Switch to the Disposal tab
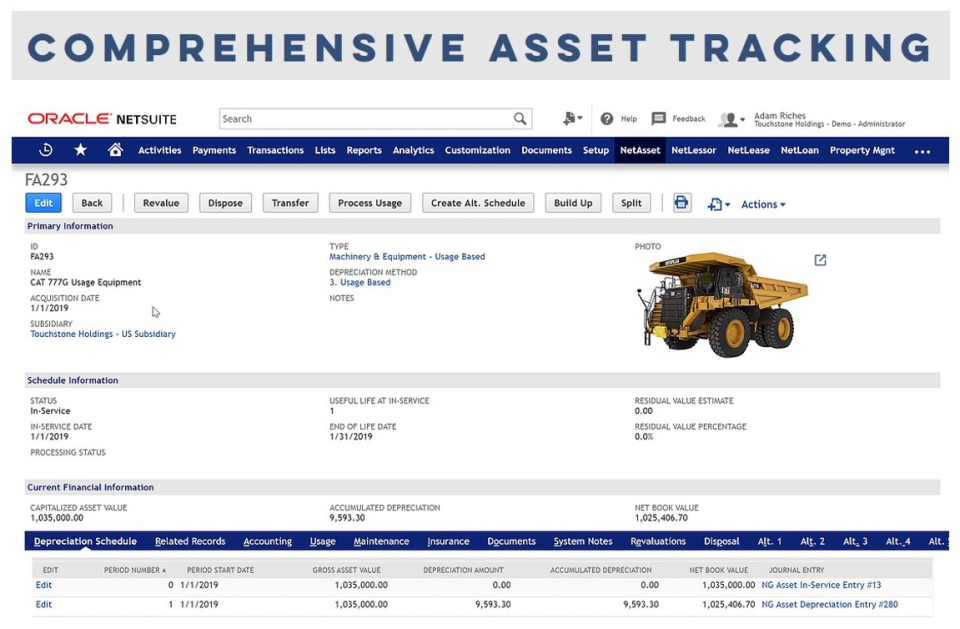 [721, 541]
